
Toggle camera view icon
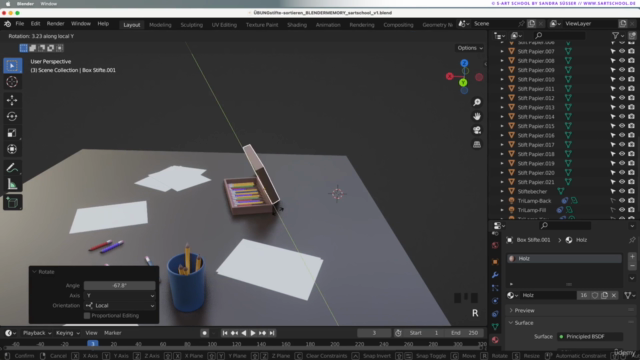point(477,130)
